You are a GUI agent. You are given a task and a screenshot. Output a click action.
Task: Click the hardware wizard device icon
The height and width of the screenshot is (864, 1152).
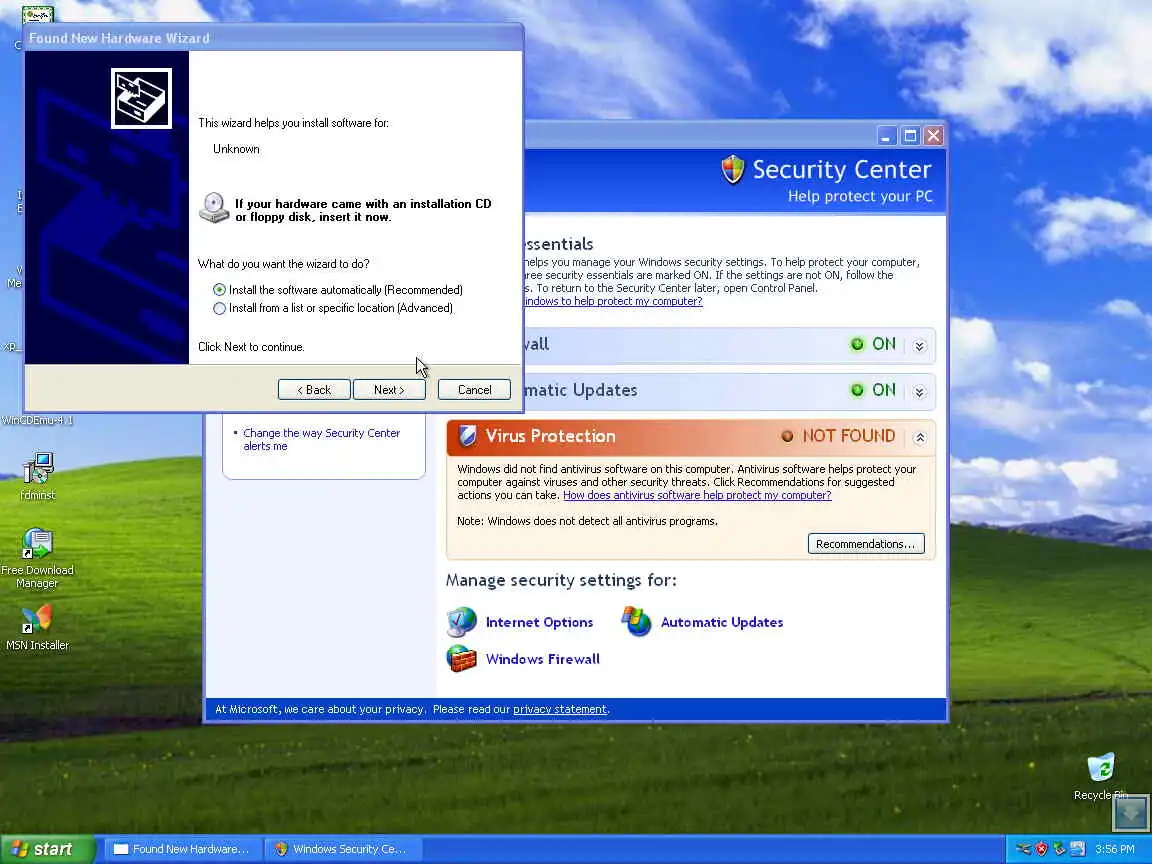coord(141,98)
